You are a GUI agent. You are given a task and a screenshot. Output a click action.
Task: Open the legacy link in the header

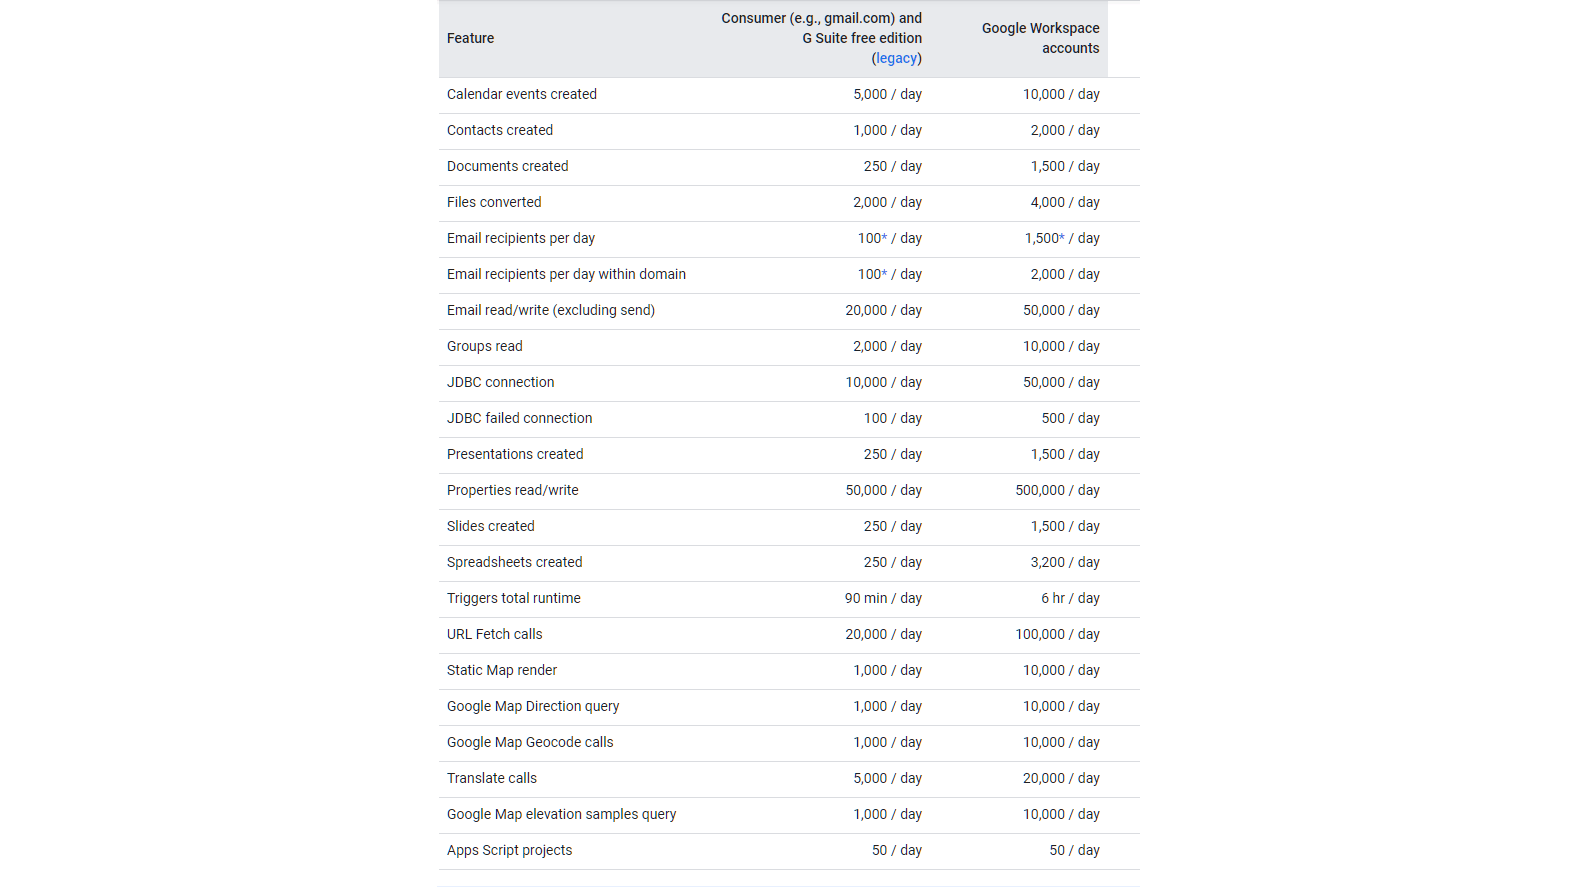pos(896,58)
